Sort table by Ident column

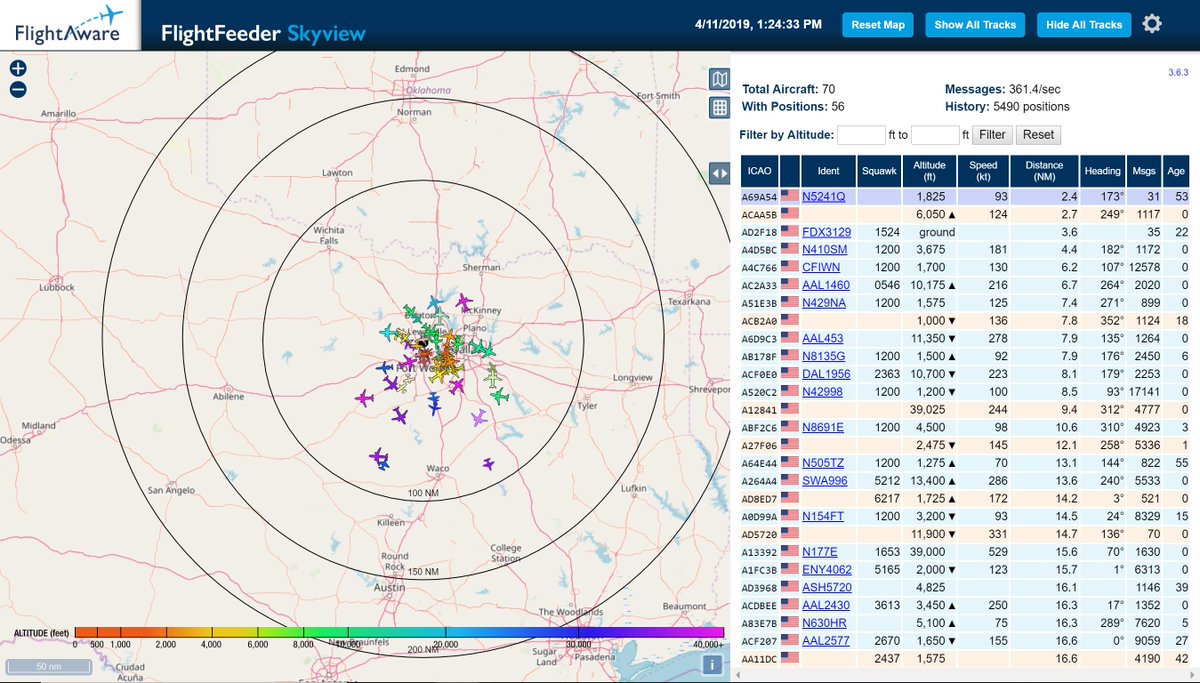(x=828, y=171)
